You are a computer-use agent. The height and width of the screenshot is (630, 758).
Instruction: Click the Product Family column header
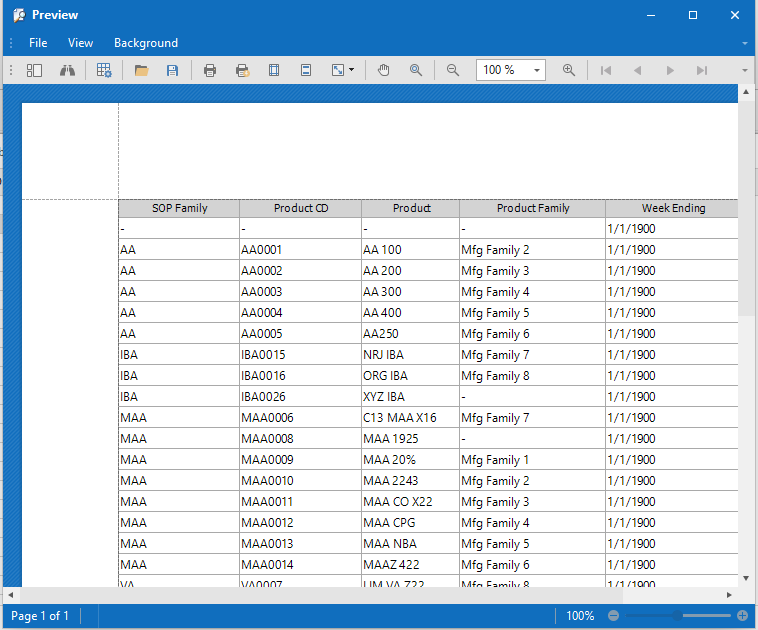click(x=533, y=208)
